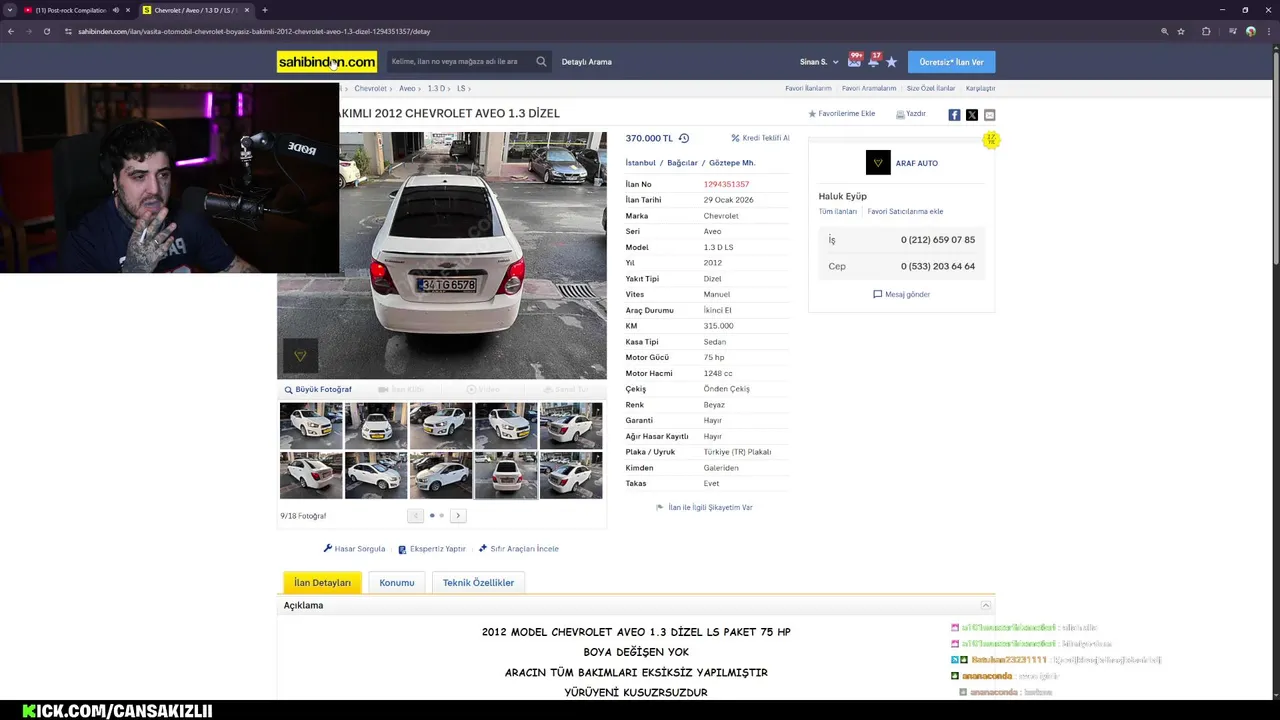Share the listing on Facebook

954,115
